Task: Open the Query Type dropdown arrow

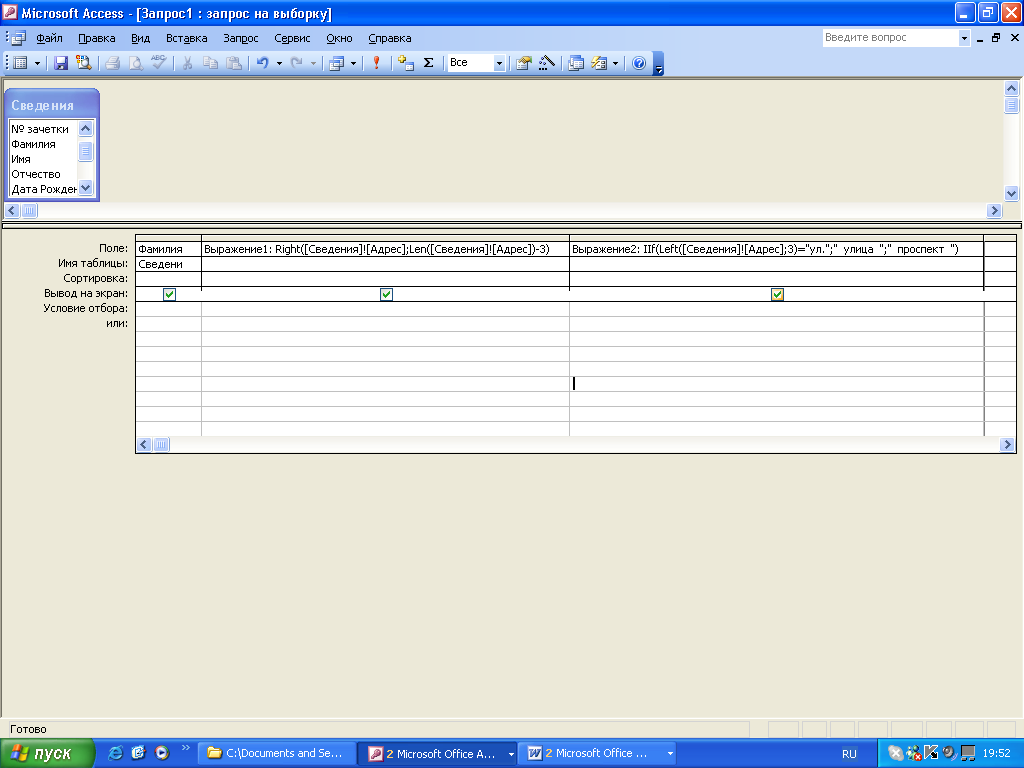Action: 353,63
